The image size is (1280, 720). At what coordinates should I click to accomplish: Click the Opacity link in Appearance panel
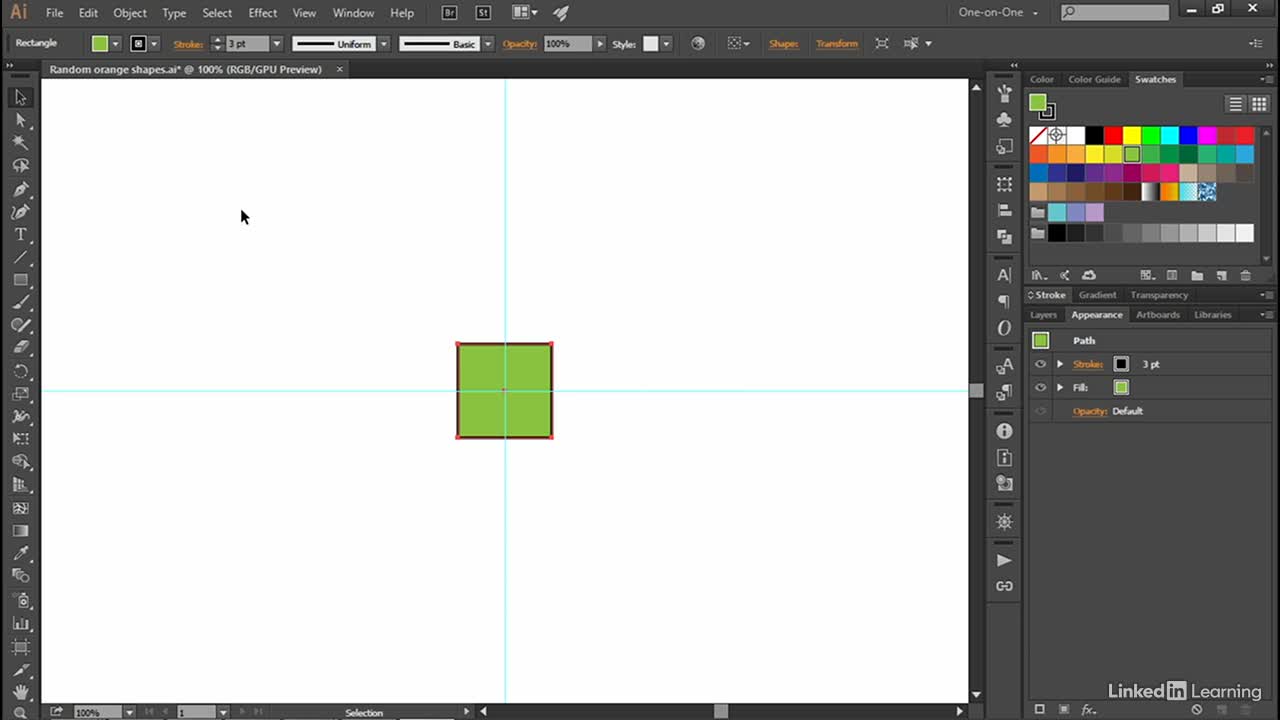point(1090,411)
